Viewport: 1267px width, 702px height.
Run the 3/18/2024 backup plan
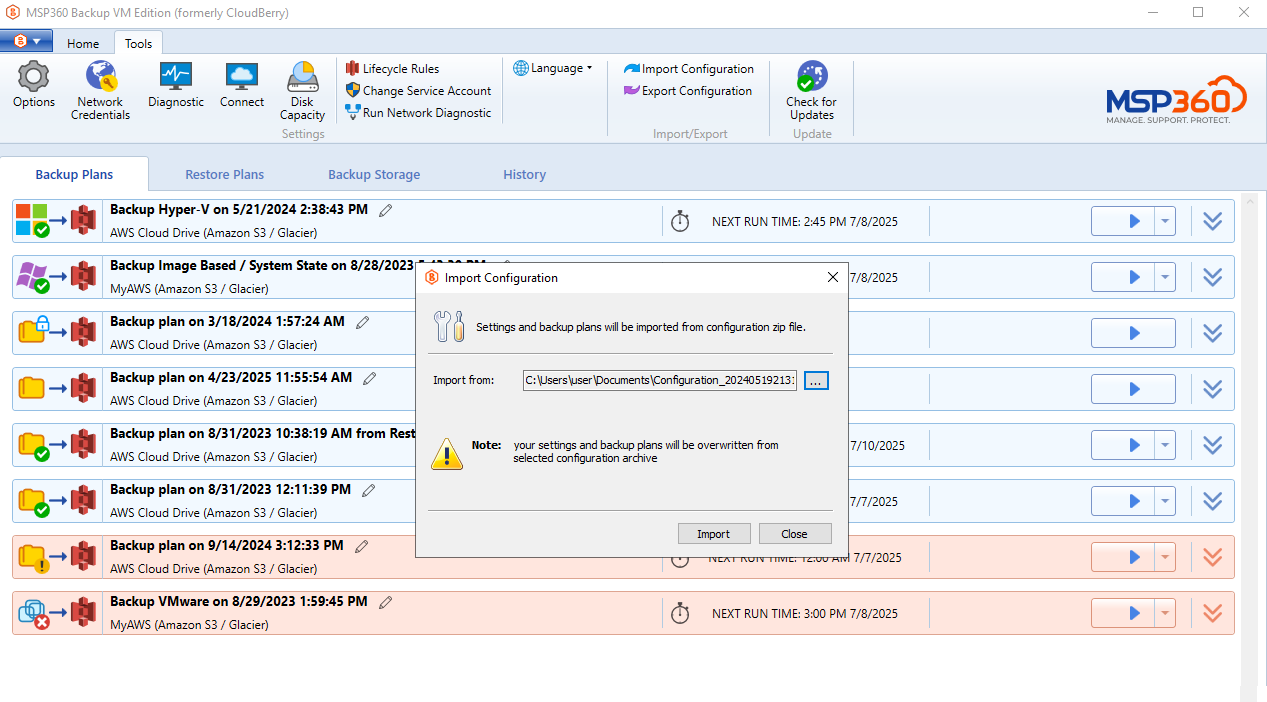(1133, 333)
